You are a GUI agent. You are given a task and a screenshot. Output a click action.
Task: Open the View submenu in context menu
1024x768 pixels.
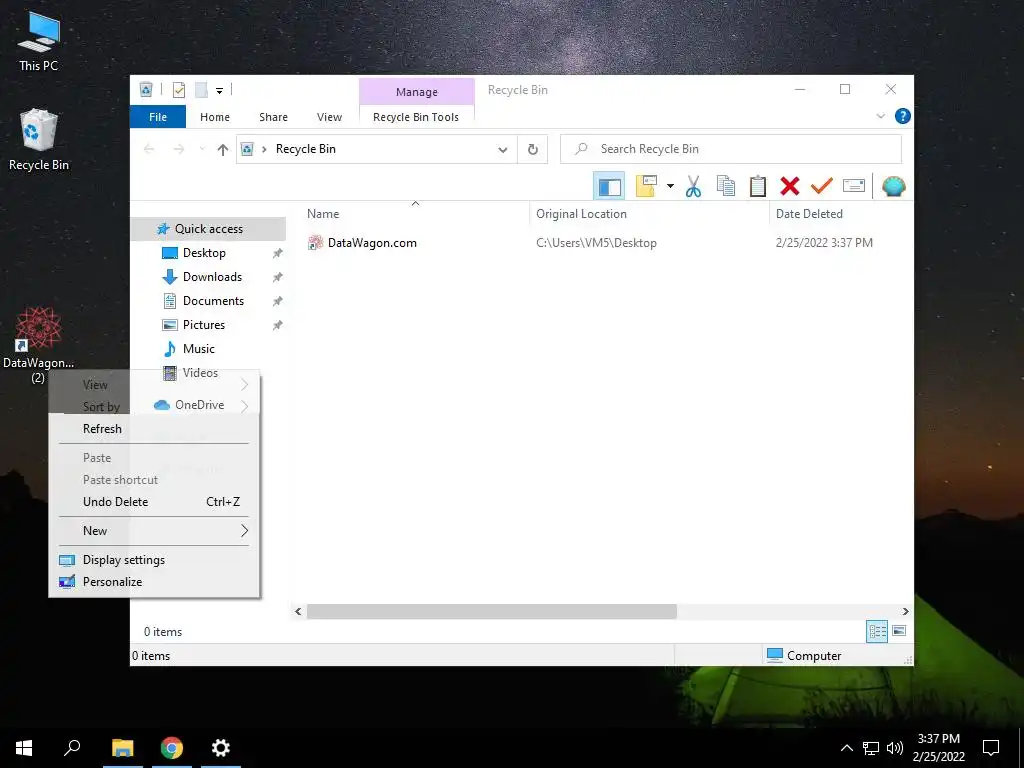click(x=154, y=385)
